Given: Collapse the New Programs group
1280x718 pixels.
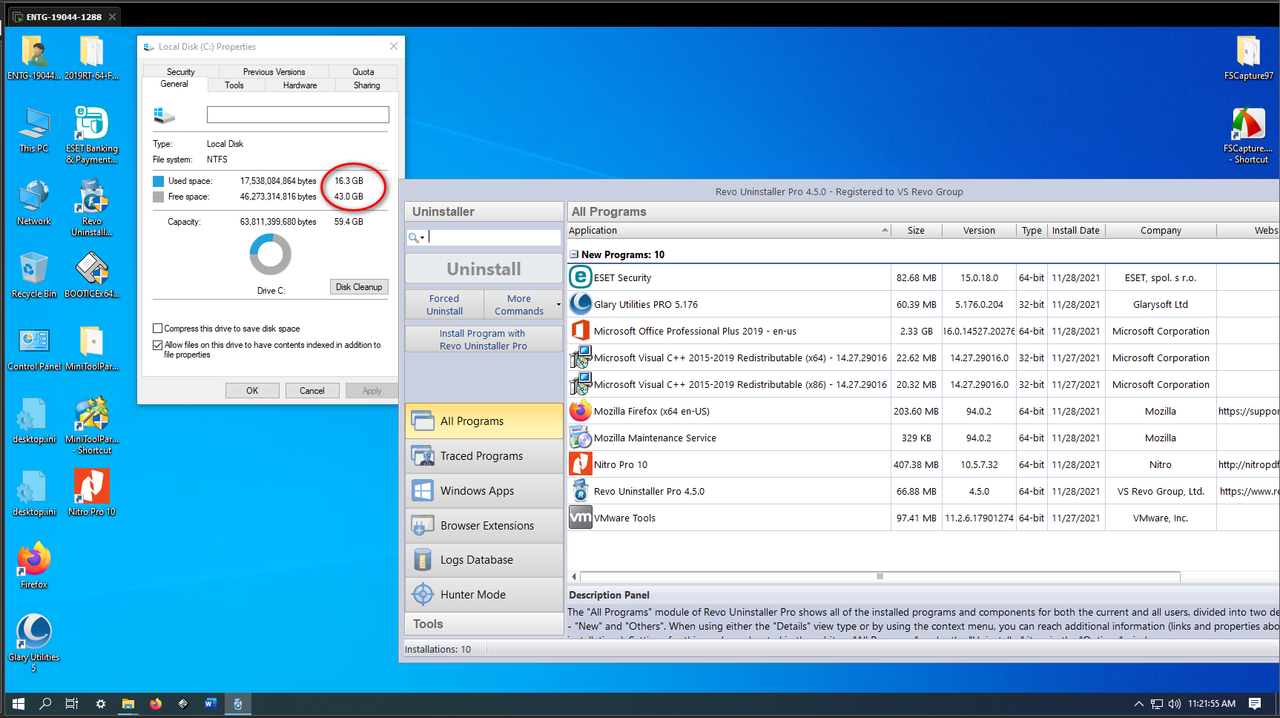Looking at the screenshot, I should coord(574,255).
